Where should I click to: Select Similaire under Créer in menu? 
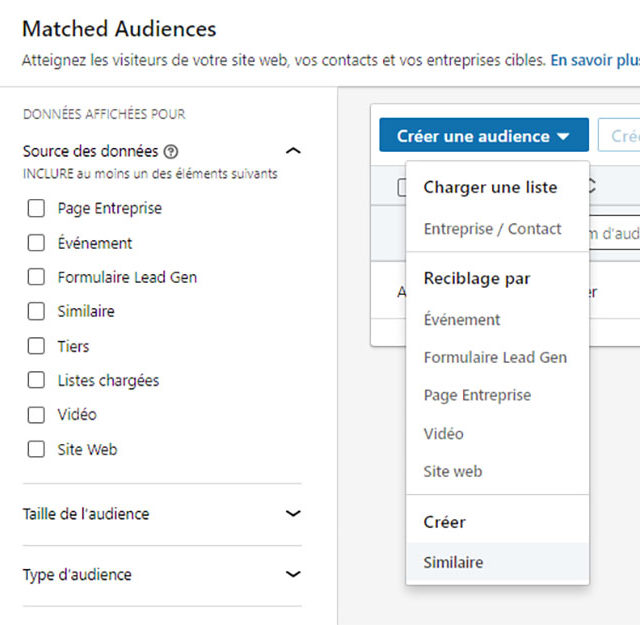pos(498,563)
